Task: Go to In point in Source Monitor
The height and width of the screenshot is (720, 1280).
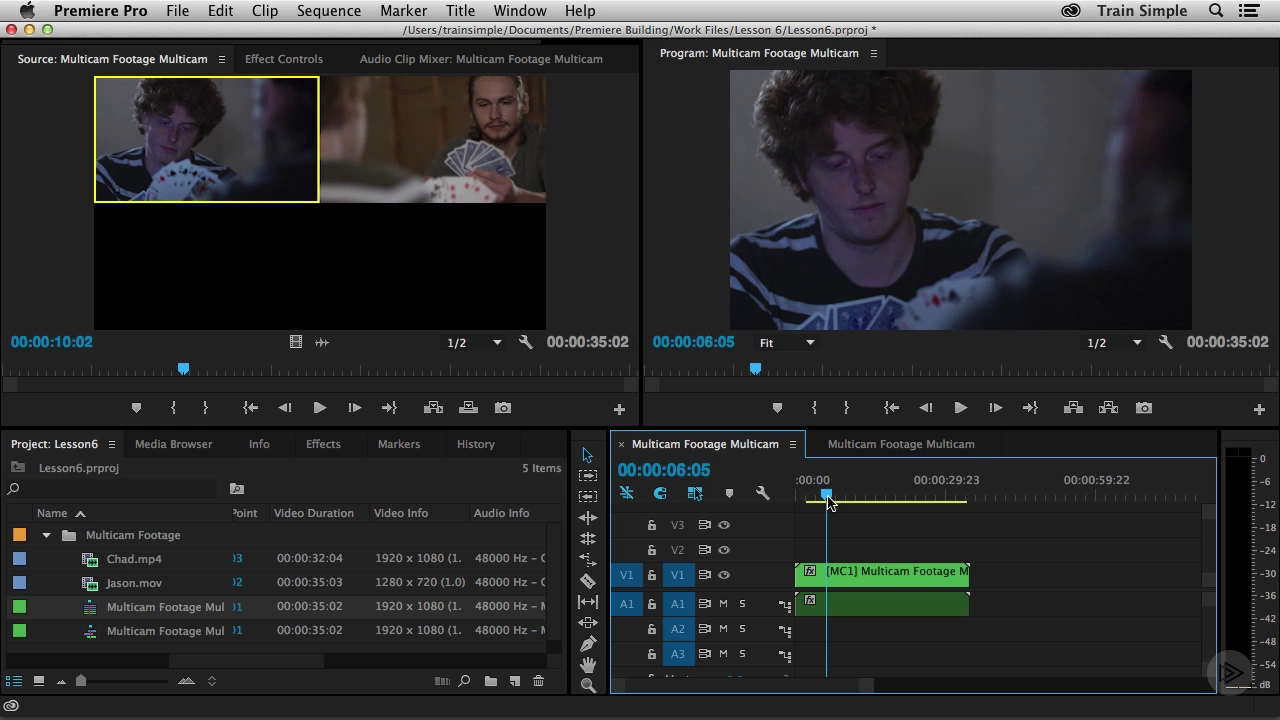Action: [x=251, y=408]
